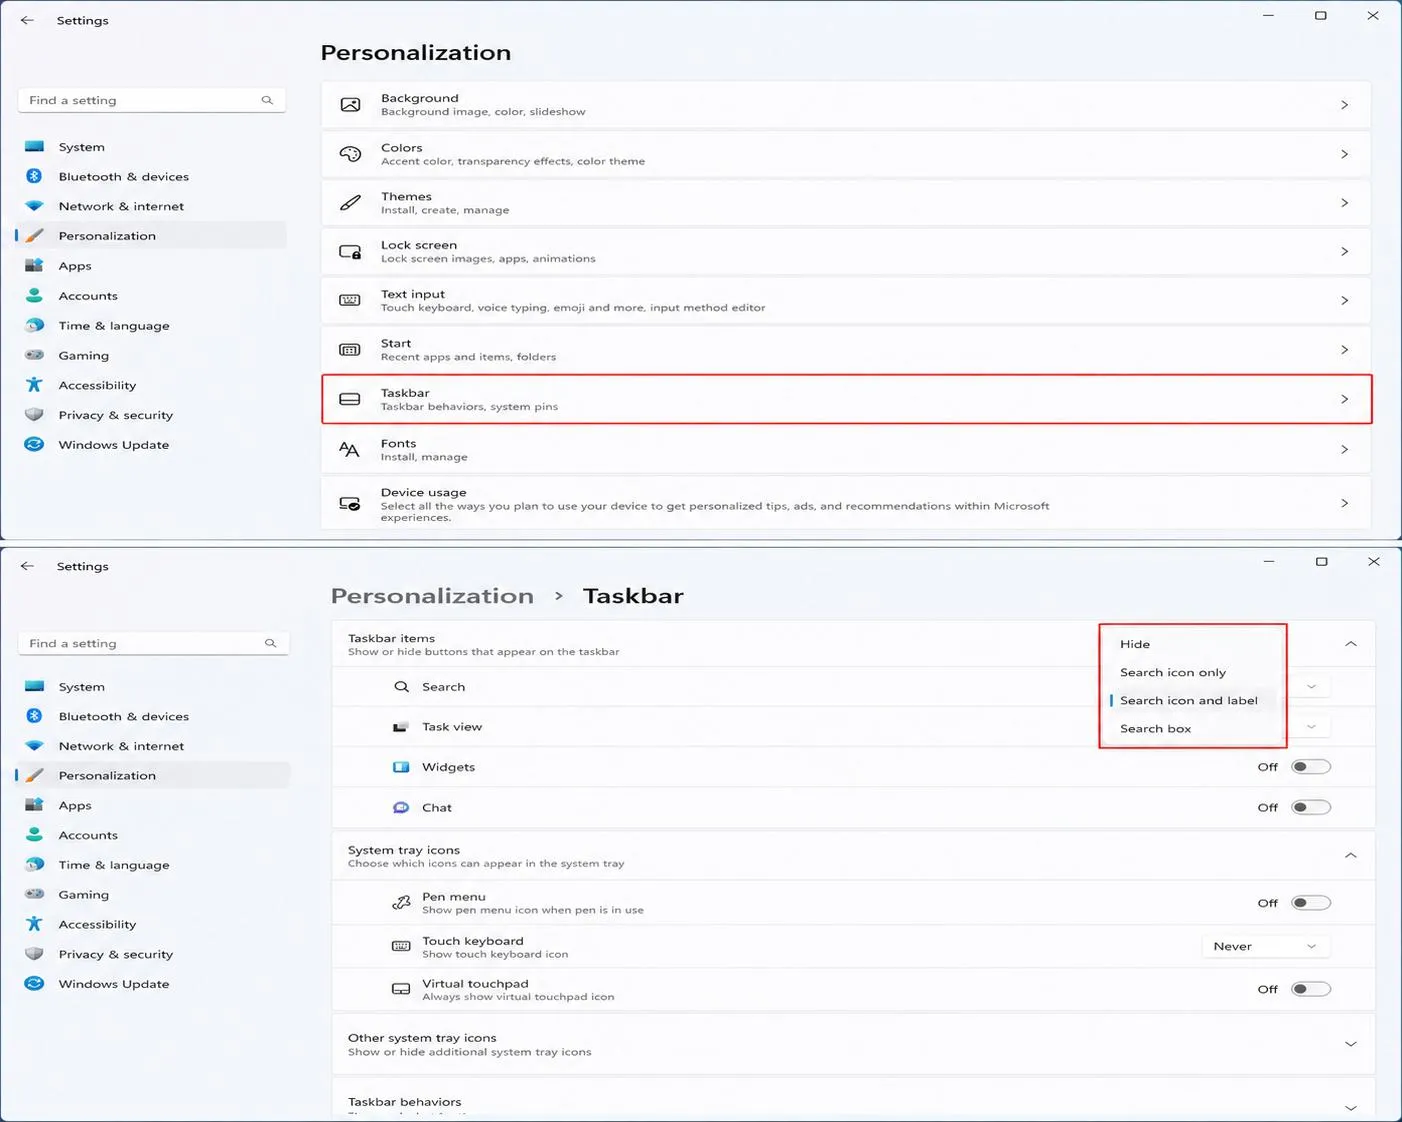Image resolution: width=1402 pixels, height=1122 pixels.
Task: Click the Chat bubble icon under Taskbar items
Action: click(401, 807)
